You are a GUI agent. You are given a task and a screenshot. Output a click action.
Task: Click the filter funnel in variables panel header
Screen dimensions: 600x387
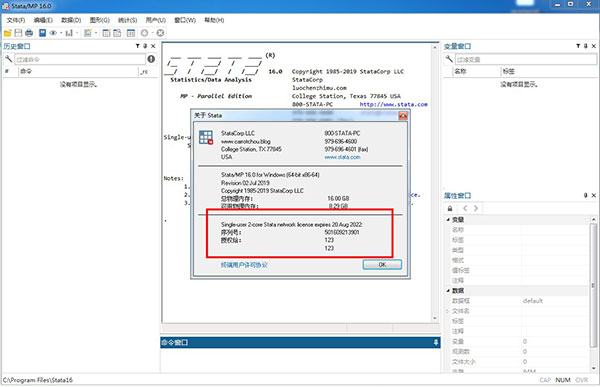coord(578,46)
